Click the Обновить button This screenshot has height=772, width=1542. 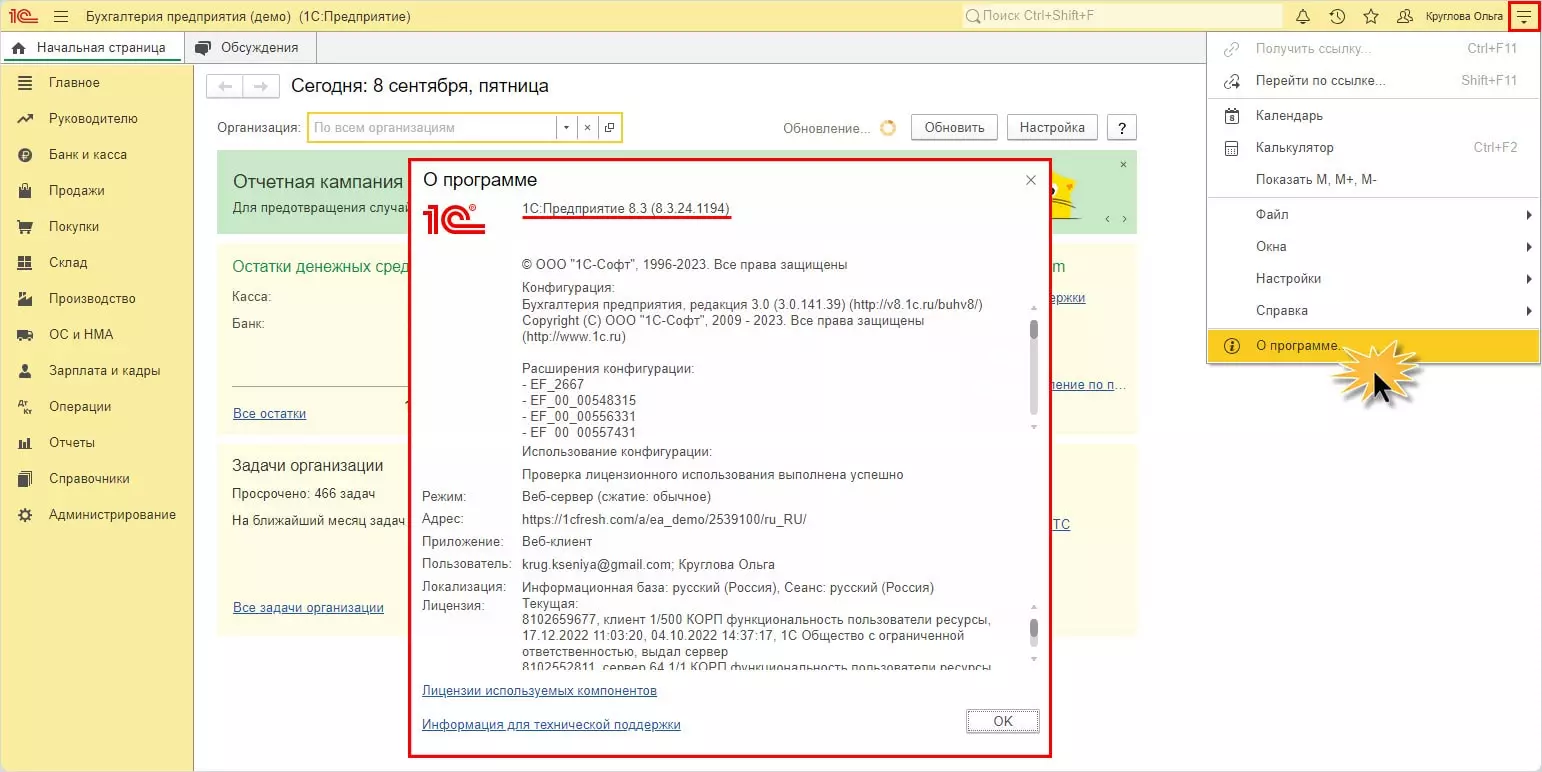point(955,128)
